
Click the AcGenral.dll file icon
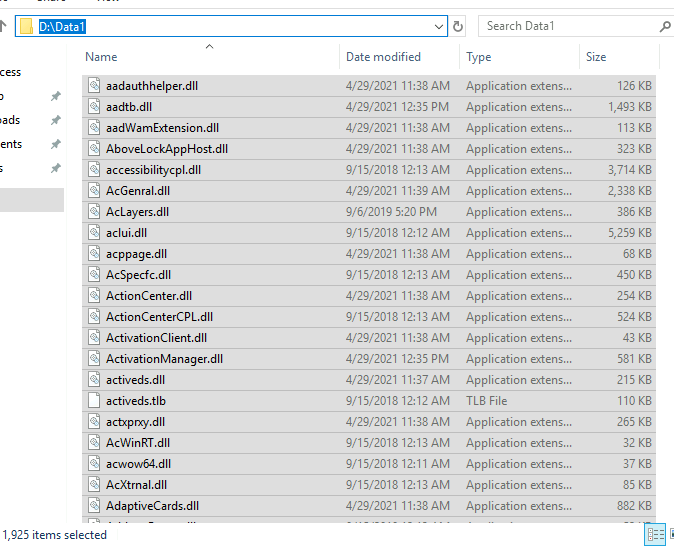tap(94, 190)
